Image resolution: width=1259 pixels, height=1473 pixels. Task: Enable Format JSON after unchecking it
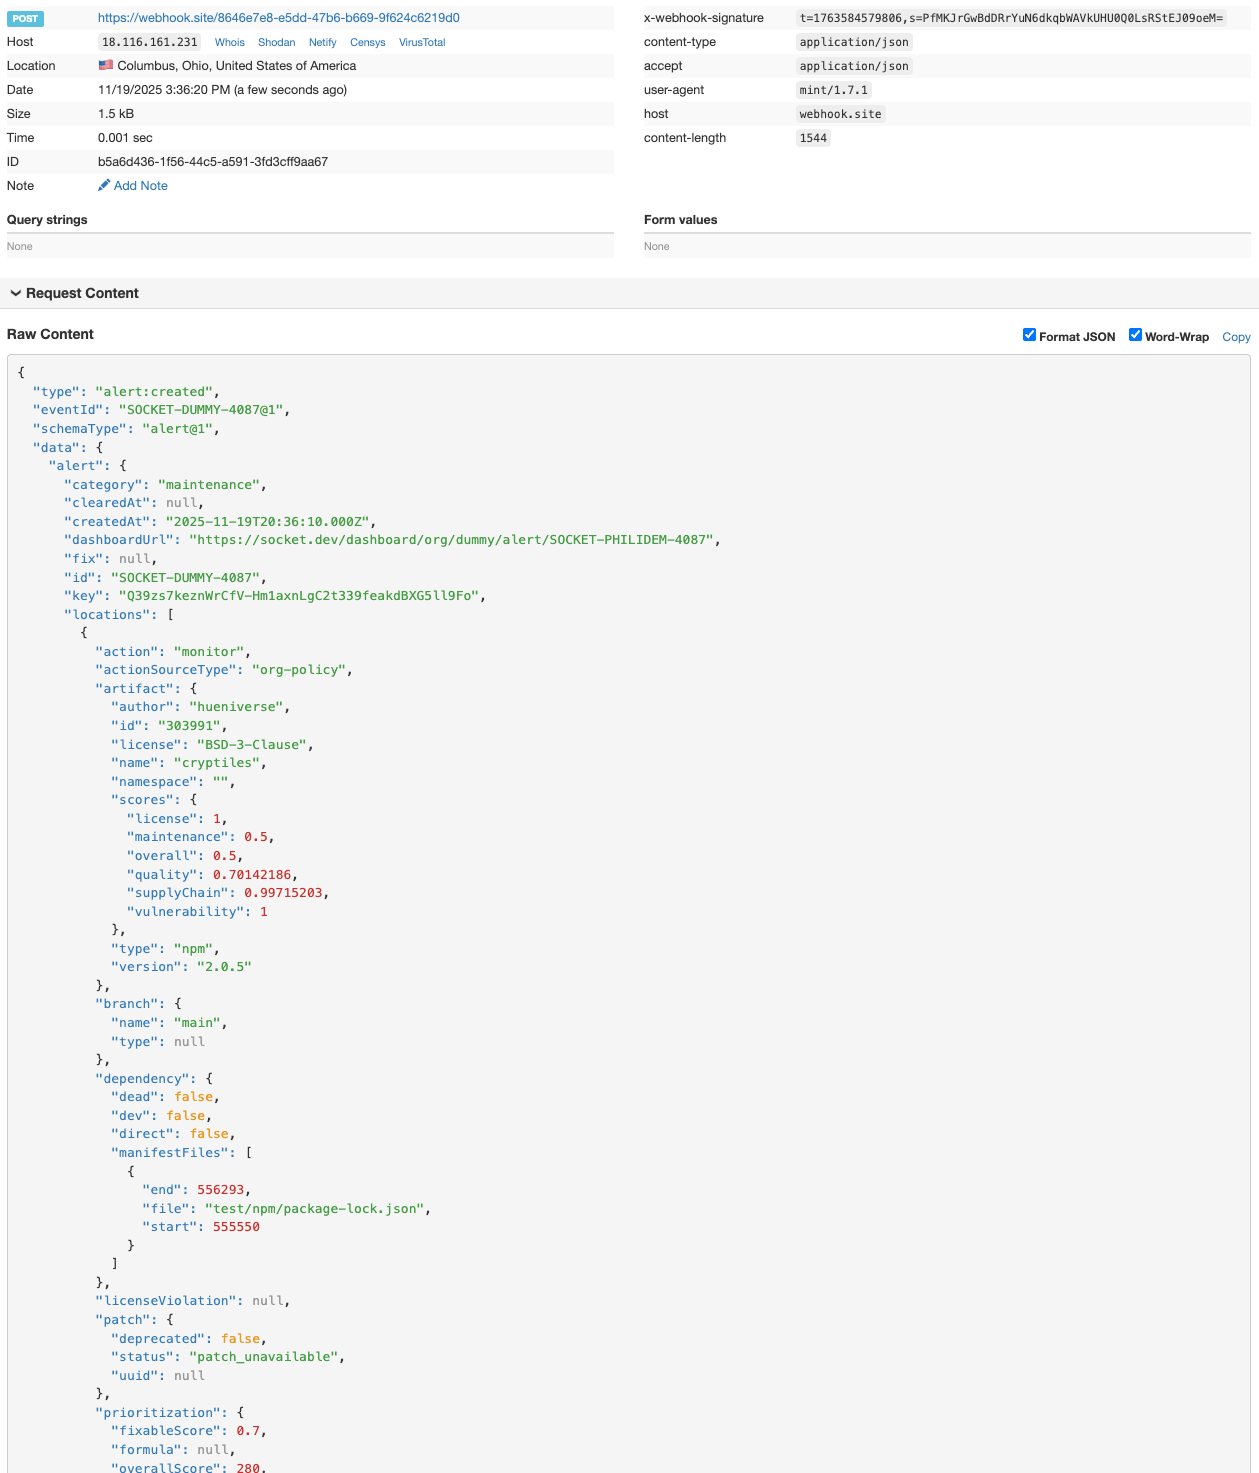(1029, 334)
